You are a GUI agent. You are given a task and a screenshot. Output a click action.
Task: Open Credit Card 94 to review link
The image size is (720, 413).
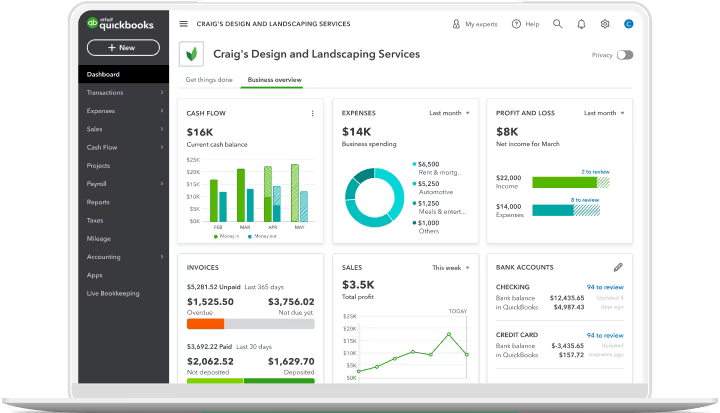[605, 335]
